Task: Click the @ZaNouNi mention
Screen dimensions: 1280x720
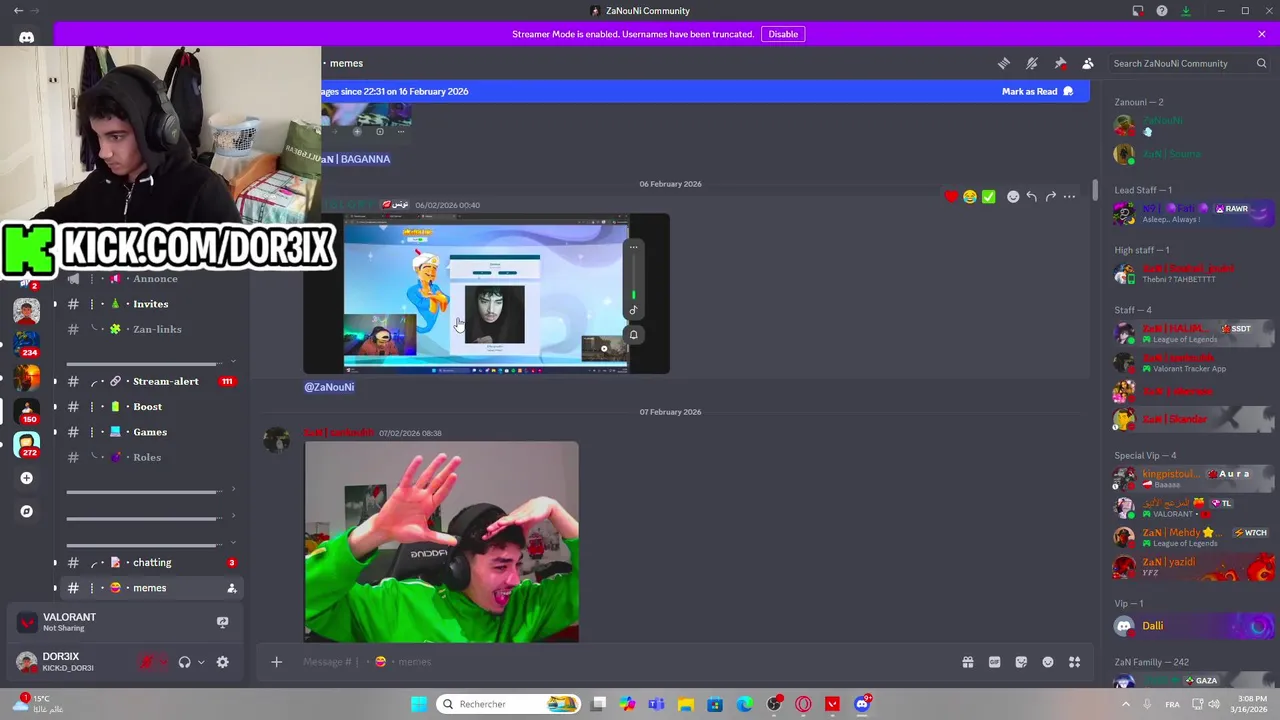Action: [x=329, y=387]
